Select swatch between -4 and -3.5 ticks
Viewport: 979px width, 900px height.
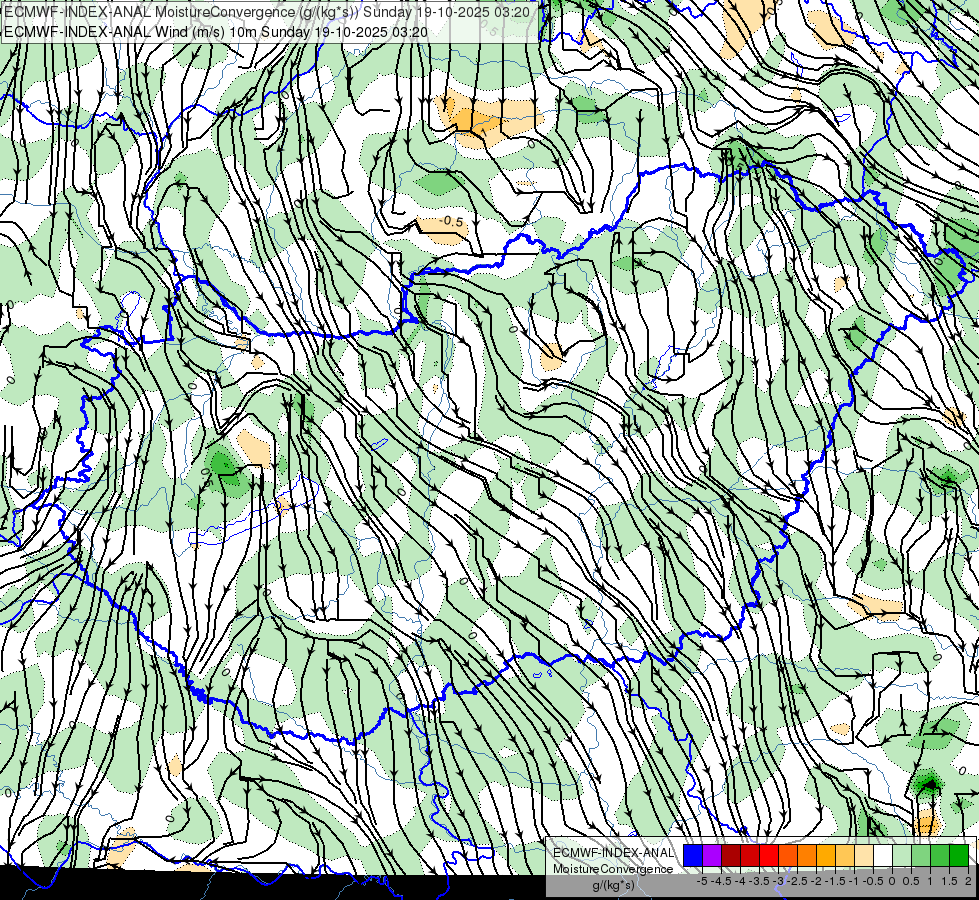tap(750, 855)
